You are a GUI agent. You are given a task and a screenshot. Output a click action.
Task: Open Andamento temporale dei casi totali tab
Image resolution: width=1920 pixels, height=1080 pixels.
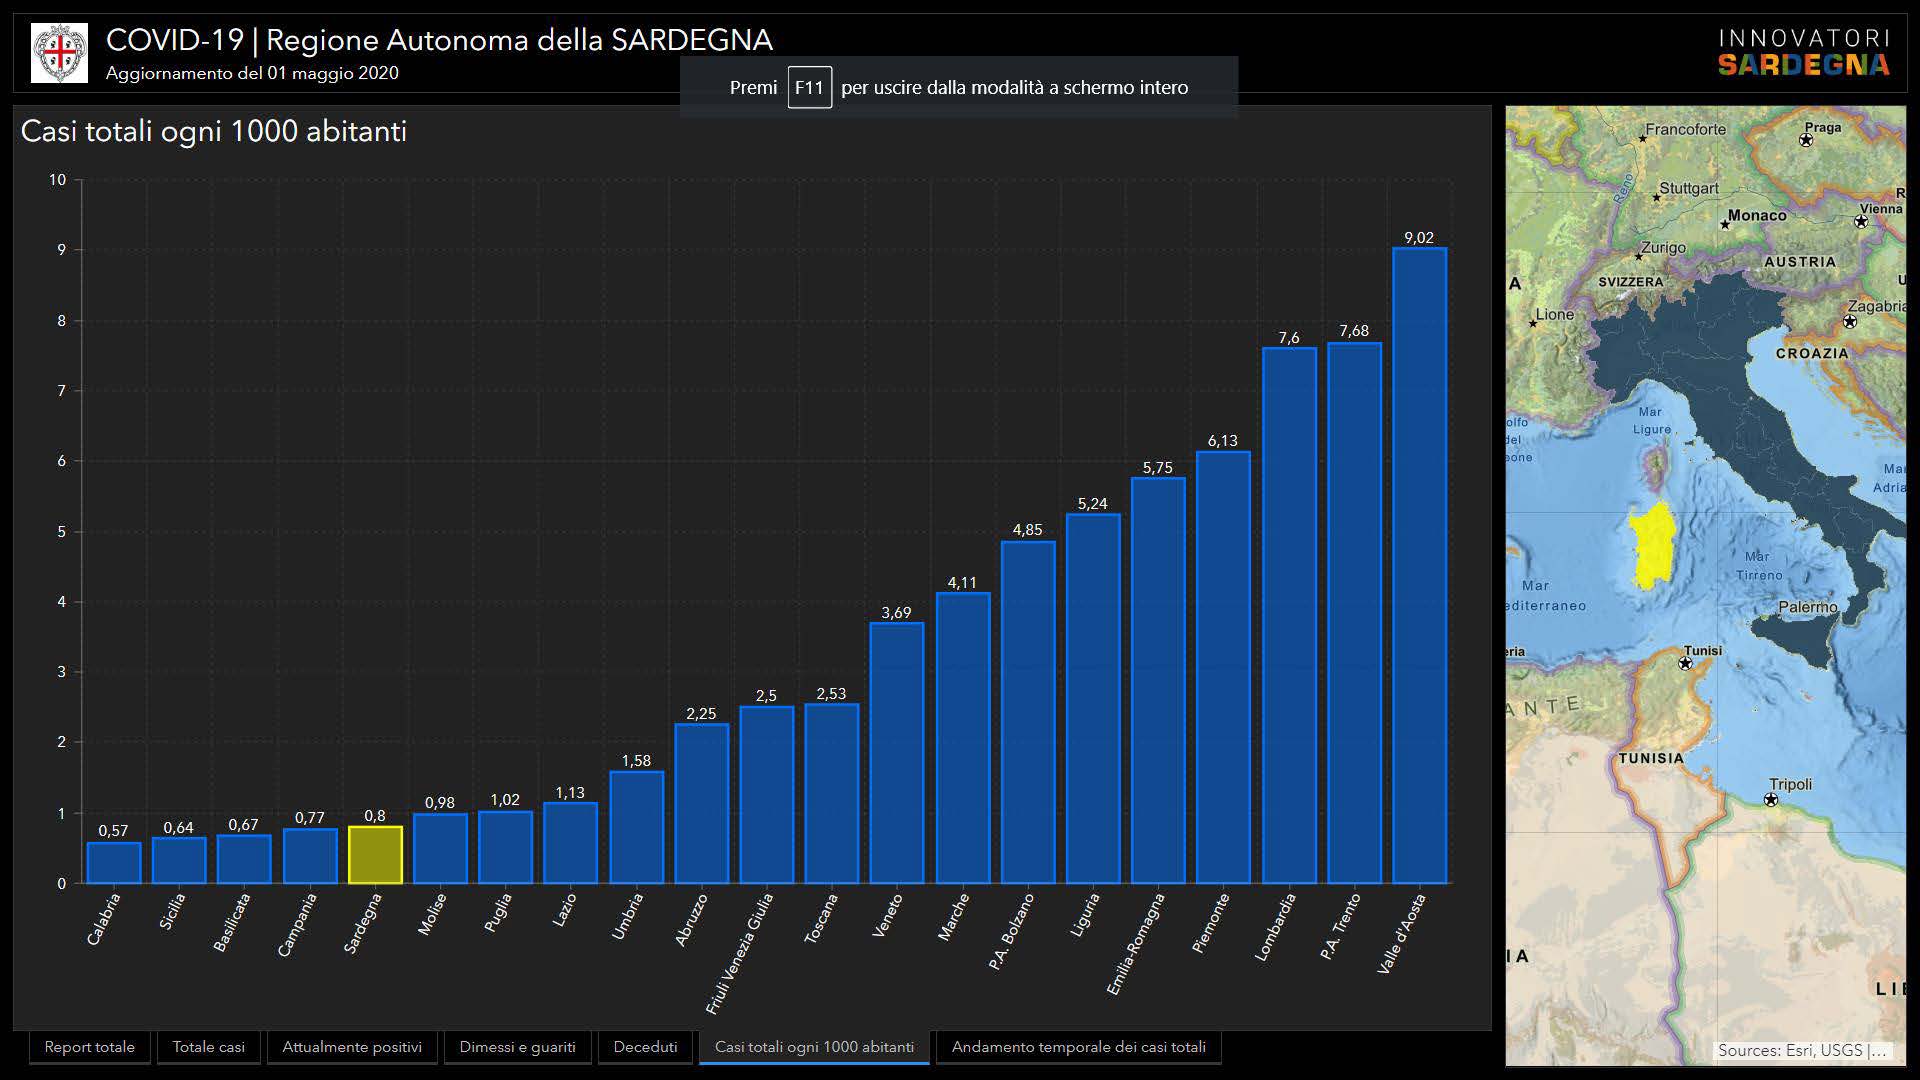[x=1078, y=1047]
